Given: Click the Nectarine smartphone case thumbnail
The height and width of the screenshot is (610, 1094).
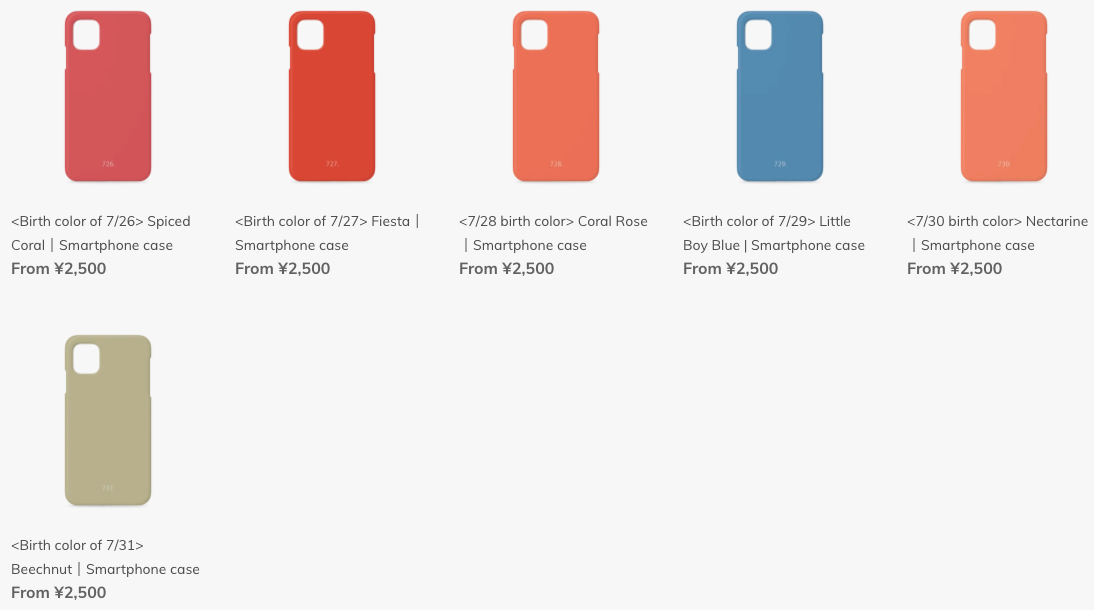Looking at the screenshot, I should 1004,97.
